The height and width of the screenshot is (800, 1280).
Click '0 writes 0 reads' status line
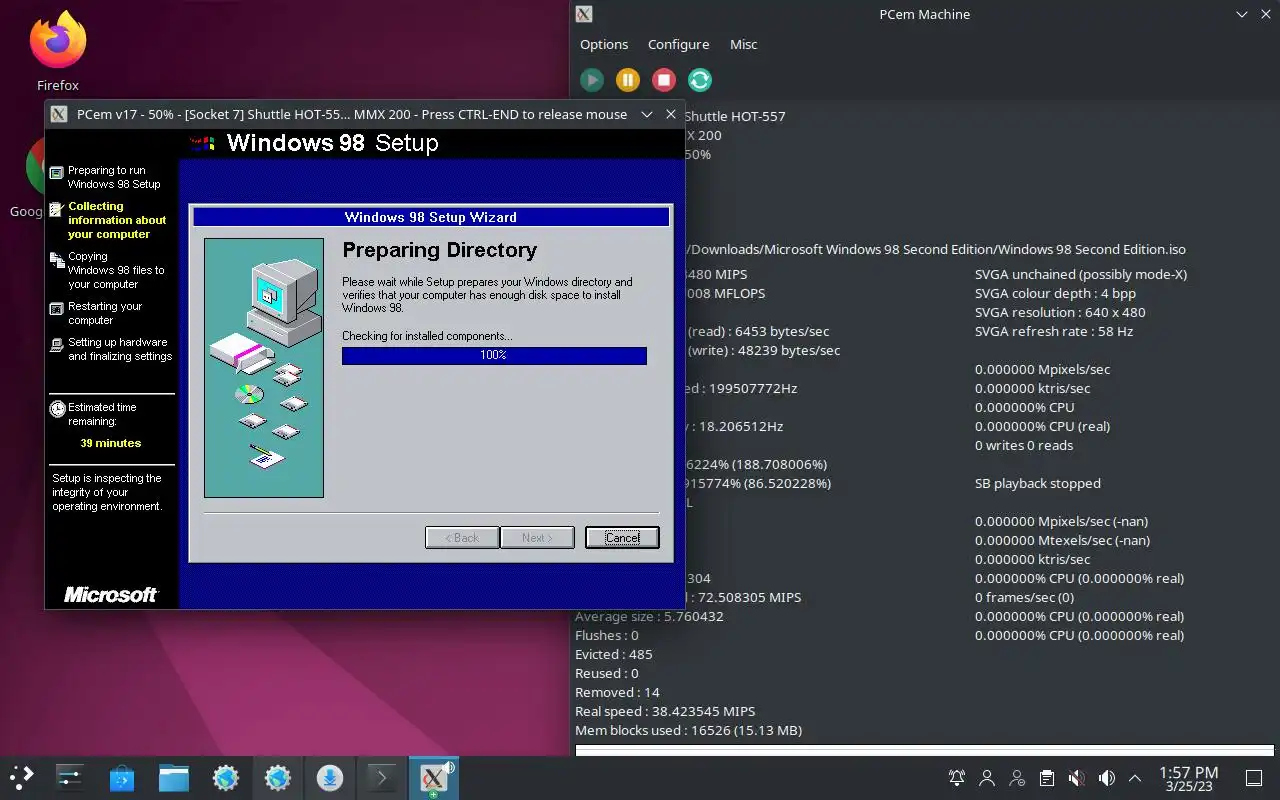[x=1024, y=445]
